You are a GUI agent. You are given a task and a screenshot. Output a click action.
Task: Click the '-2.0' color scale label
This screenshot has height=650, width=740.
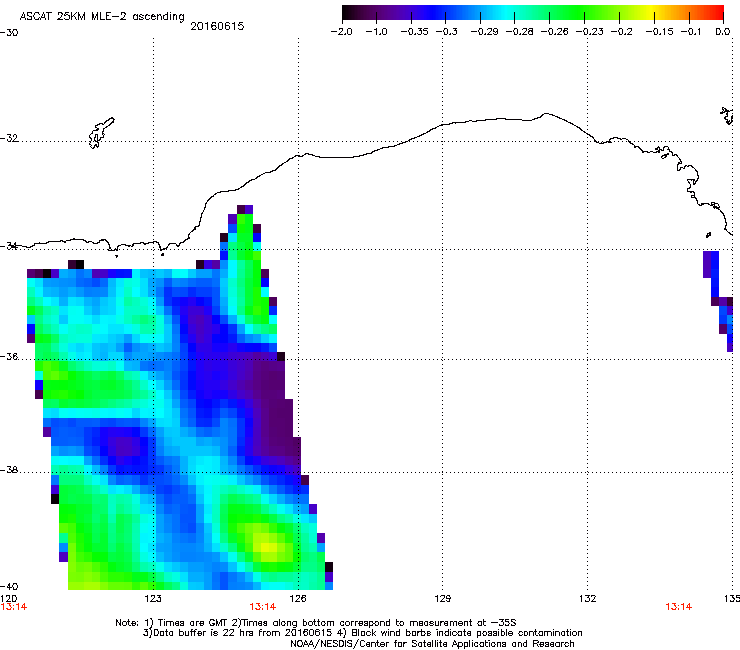point(341,32)
